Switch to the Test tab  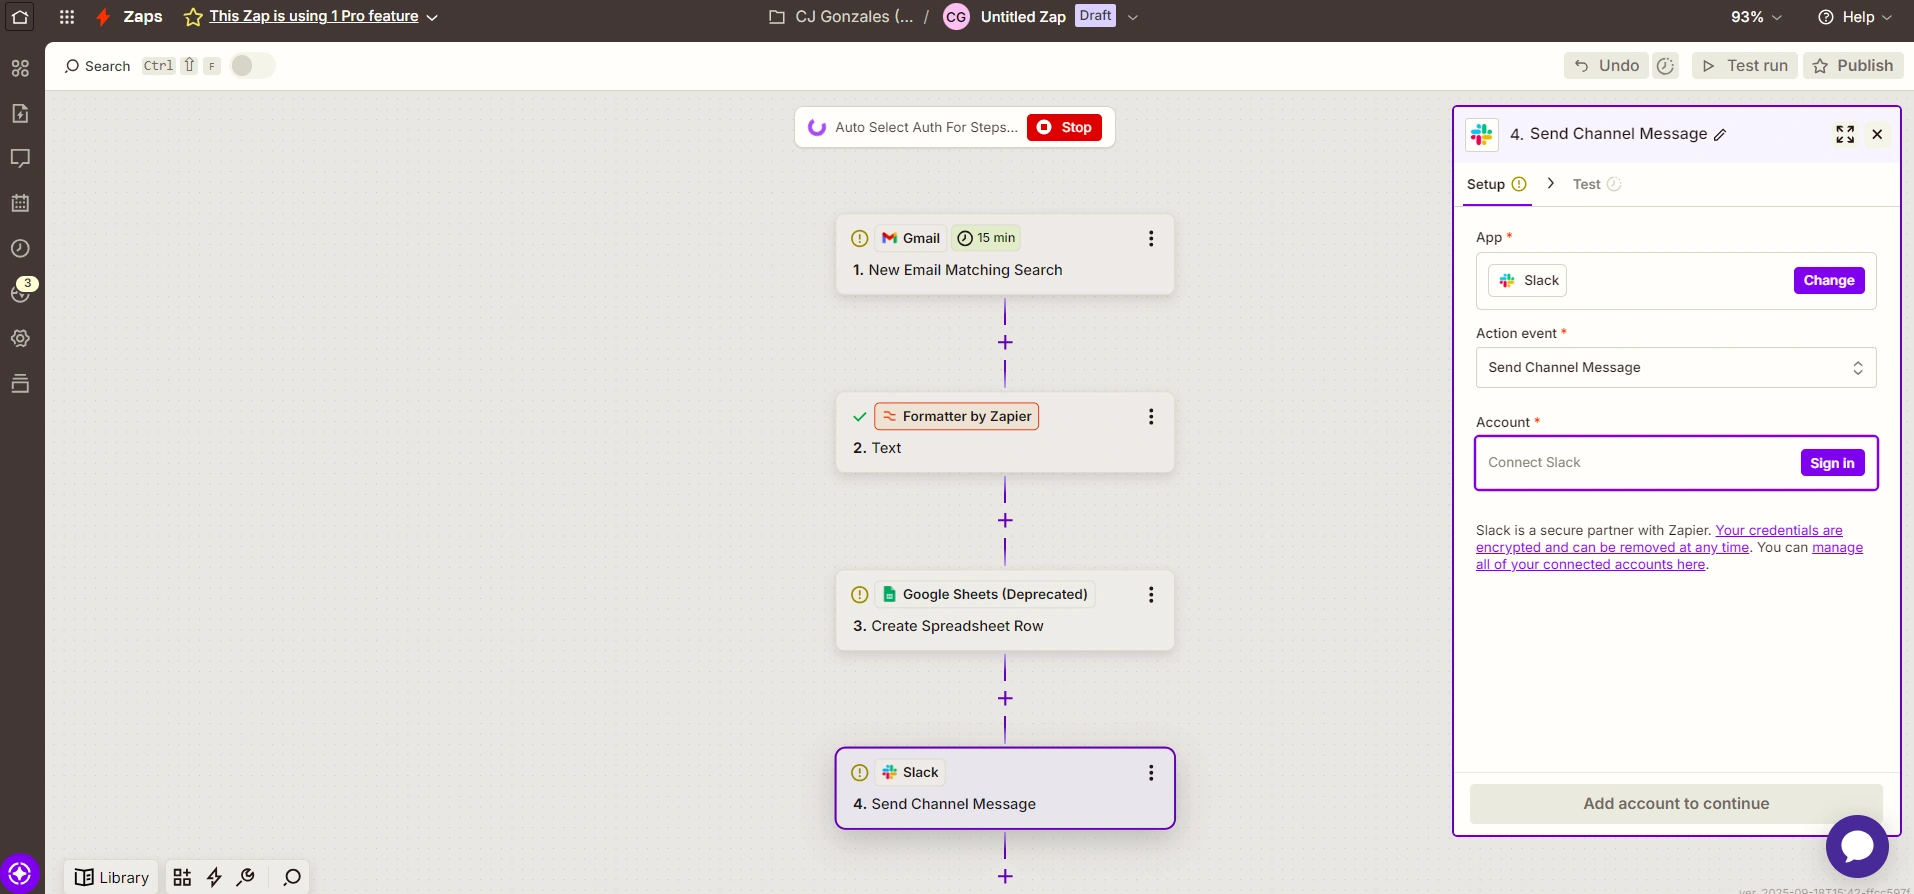pyautogui.click(x=1596, y=184)
